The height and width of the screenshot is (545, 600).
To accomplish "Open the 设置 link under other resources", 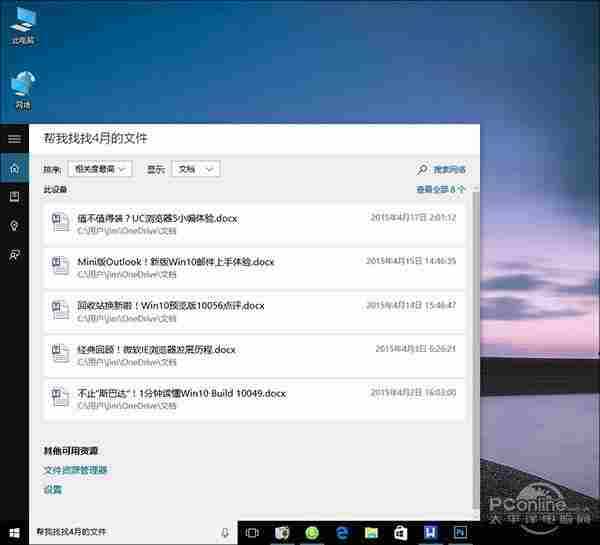I will [x=52, y=490].
